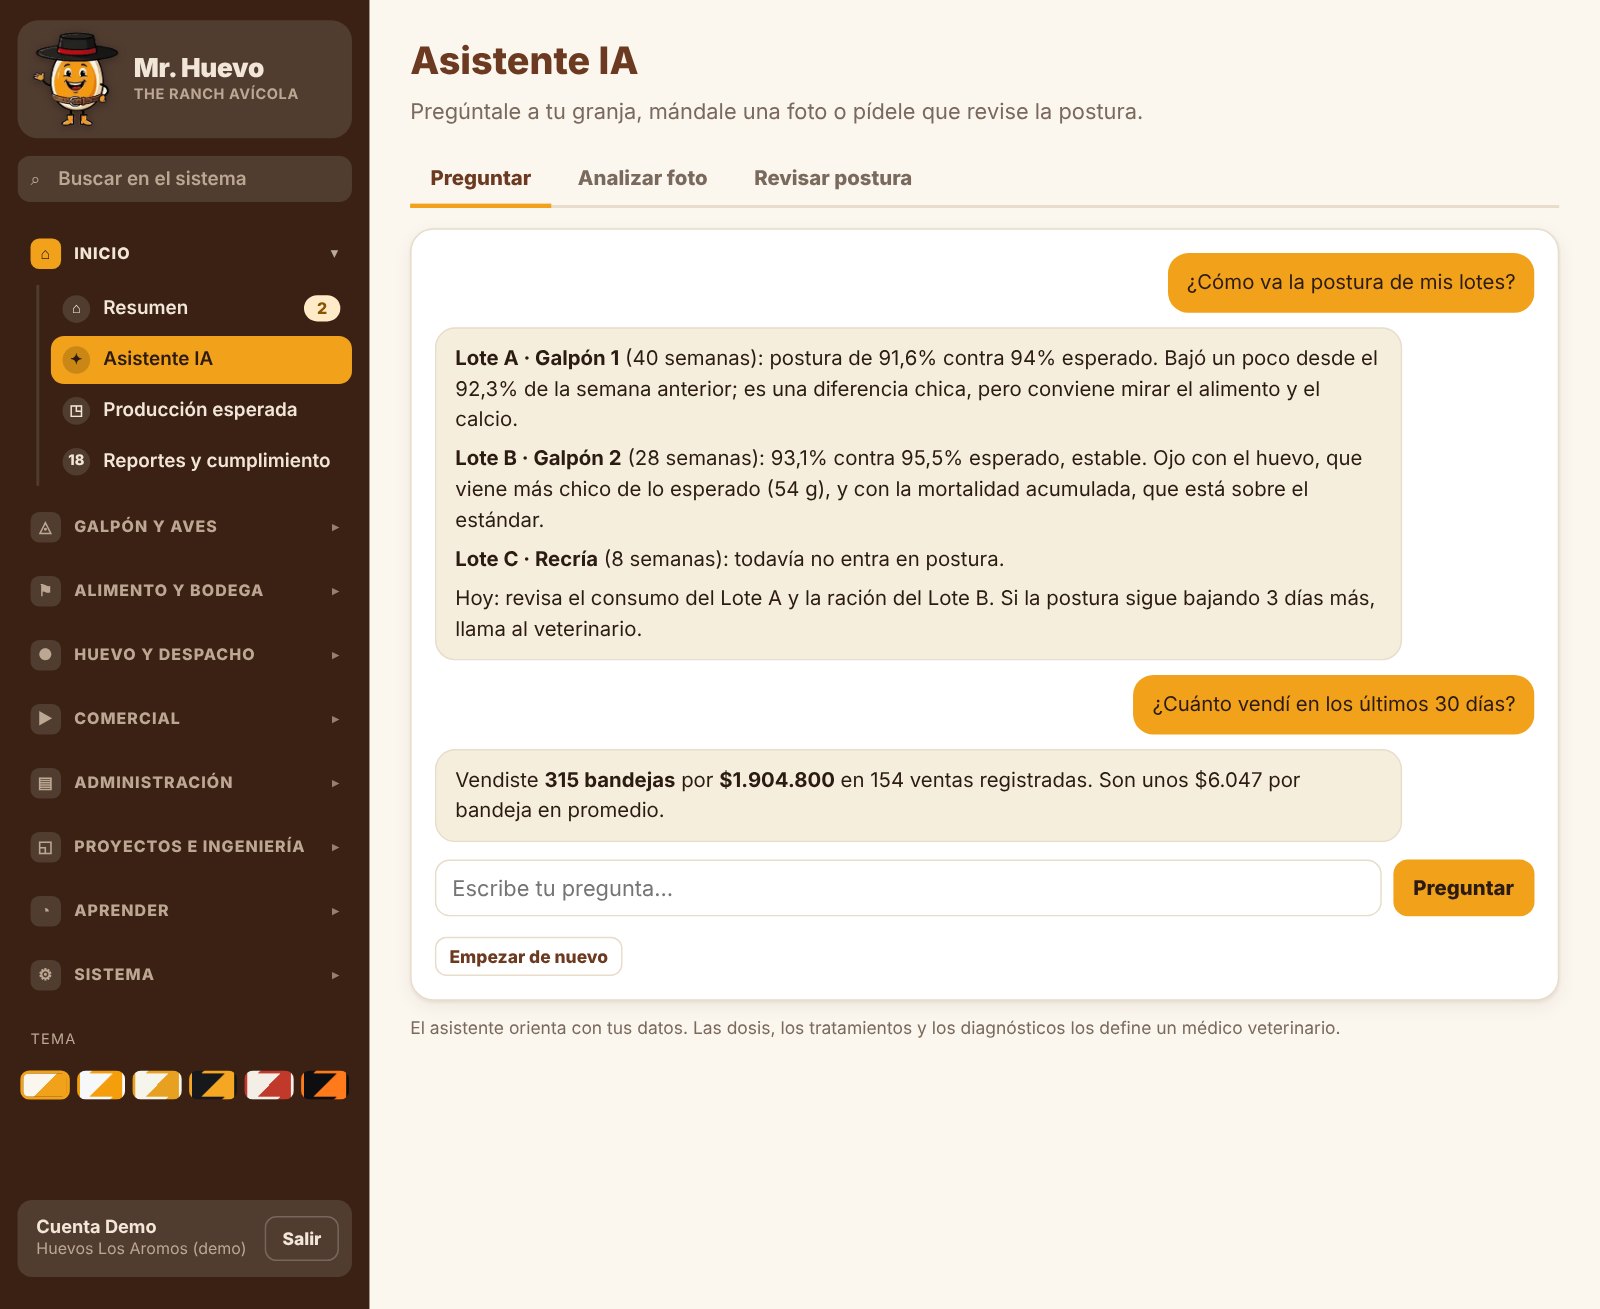Expand the Alimento y Bodega arrow
Screen dimensions: 1600x1309
coord(335,591)
